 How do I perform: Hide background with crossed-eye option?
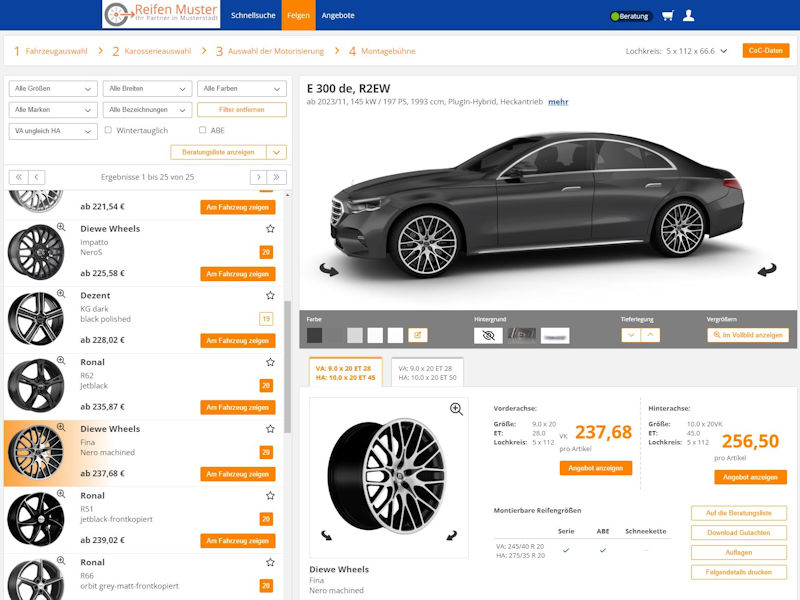coord(488,335)
